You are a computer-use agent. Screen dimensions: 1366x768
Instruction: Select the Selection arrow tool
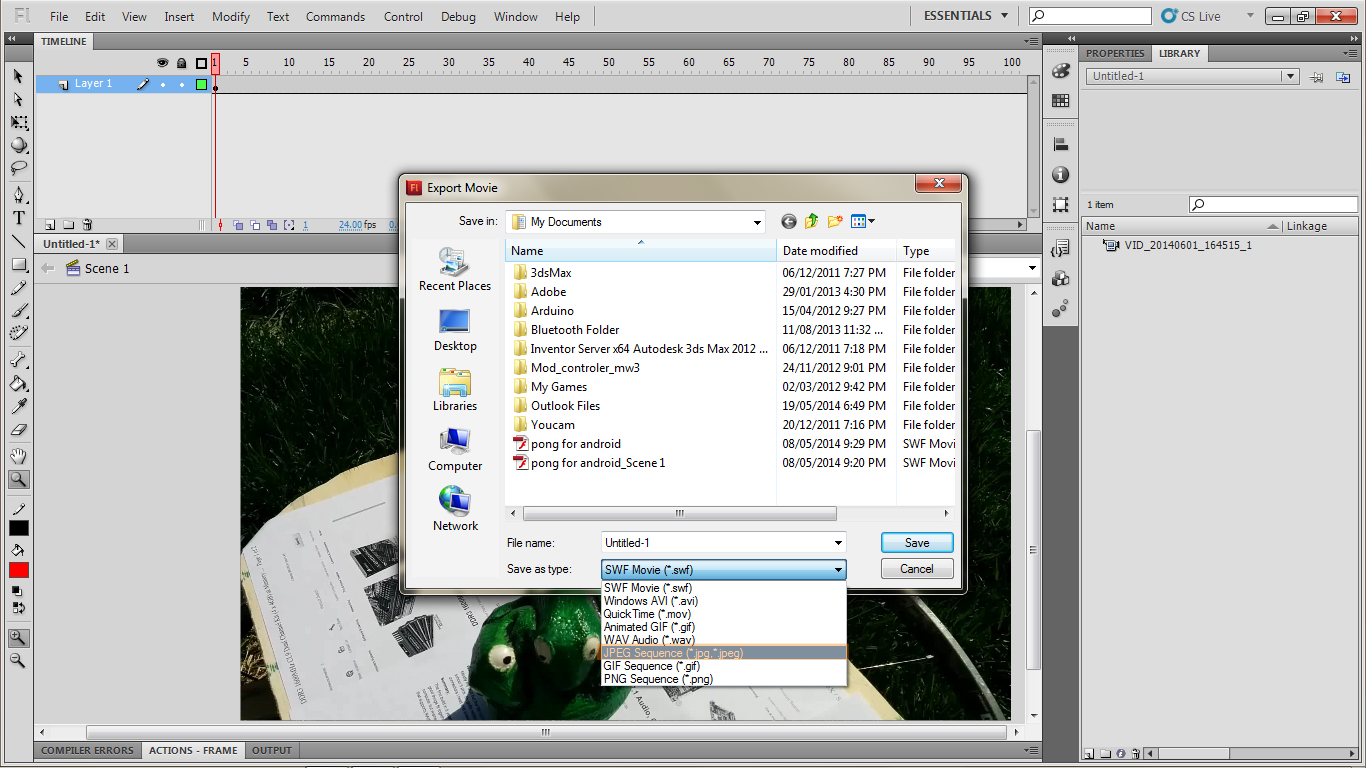coord(18,76)
